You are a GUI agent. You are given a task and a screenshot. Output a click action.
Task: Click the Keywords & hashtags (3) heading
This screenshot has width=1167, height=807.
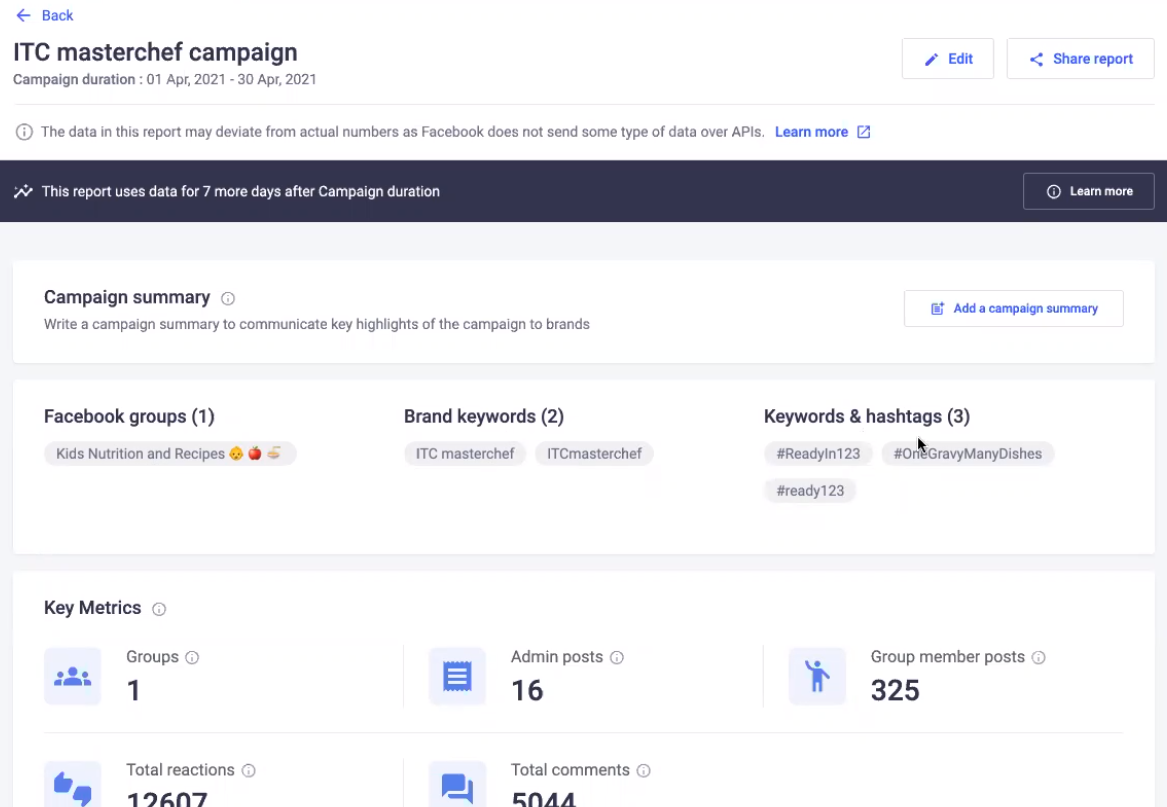(x=866, y=416)
